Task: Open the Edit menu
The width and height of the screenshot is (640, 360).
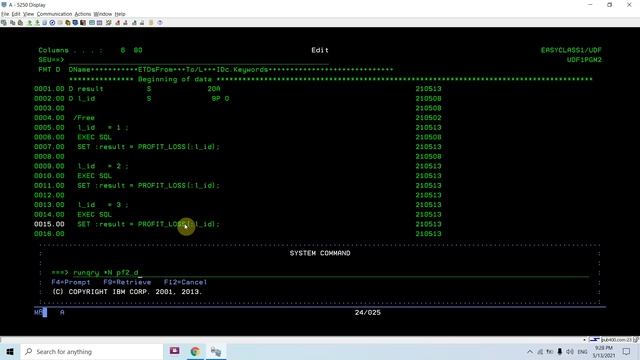Action: pyautogui.click(x=16, y=14)
